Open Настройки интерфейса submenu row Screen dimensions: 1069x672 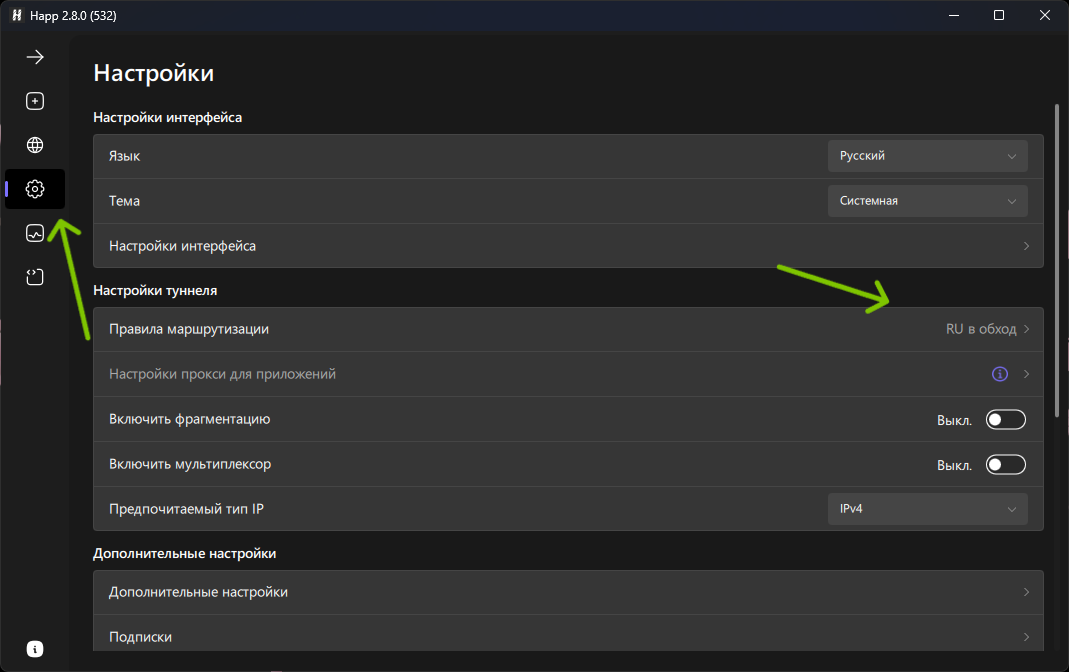pyautogui.click(x=567, y=246)
